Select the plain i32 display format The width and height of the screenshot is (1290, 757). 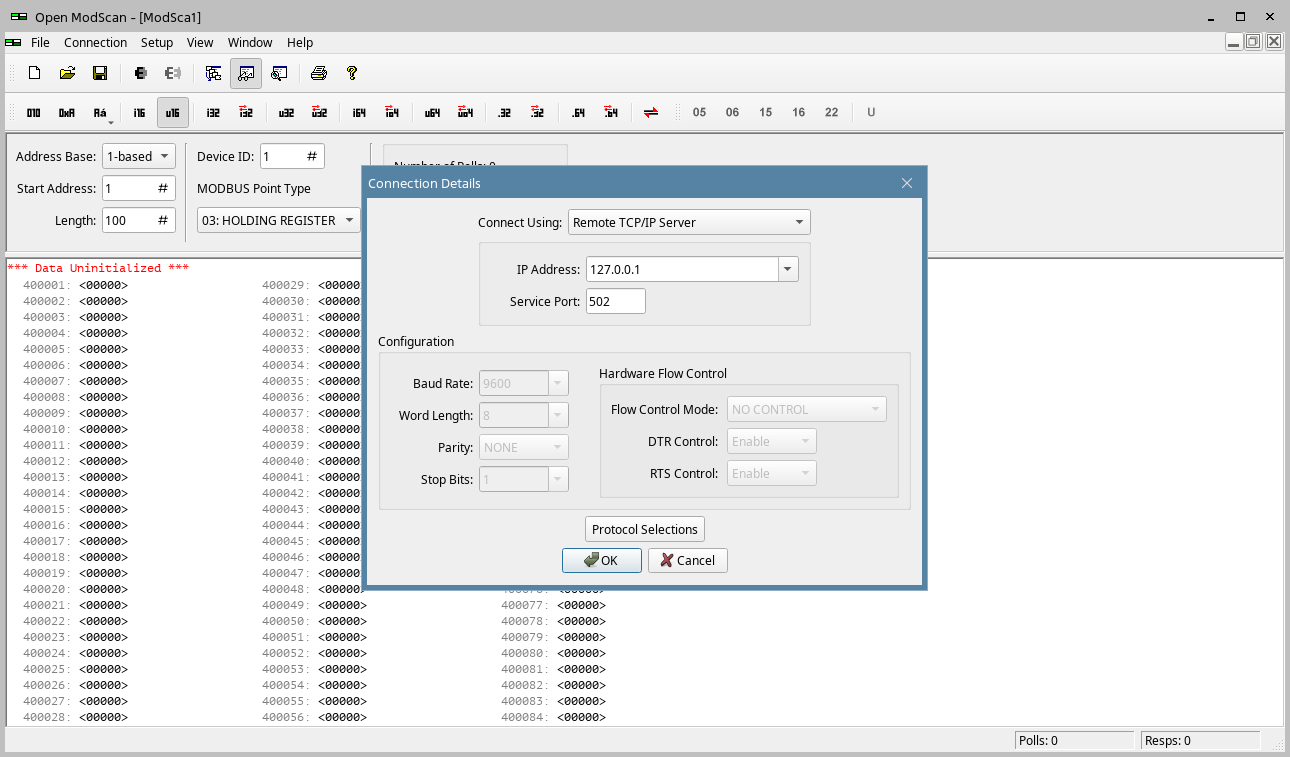[x=213, y=113]
